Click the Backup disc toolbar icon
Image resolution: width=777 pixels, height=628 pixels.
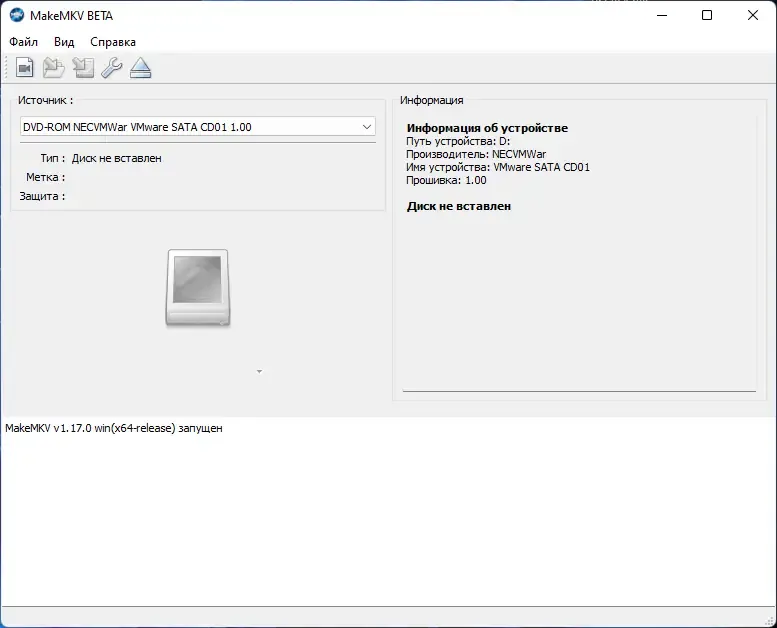(83, 67)
